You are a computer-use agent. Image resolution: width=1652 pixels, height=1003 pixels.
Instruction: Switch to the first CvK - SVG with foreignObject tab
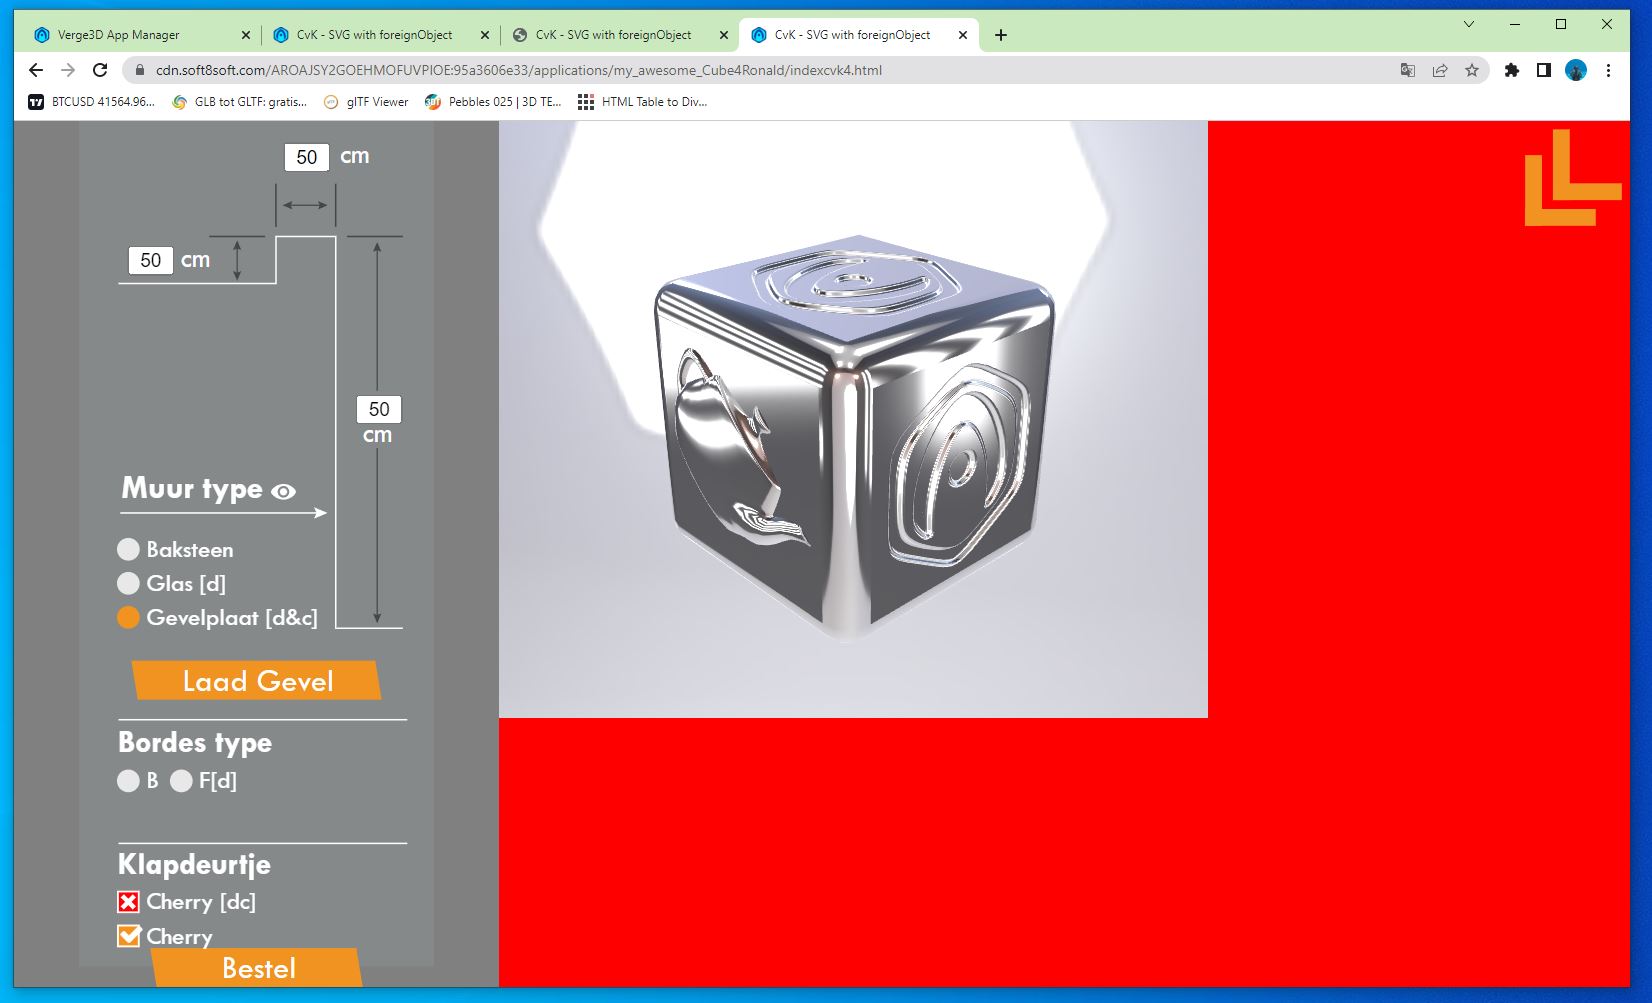tap(381, 35)
